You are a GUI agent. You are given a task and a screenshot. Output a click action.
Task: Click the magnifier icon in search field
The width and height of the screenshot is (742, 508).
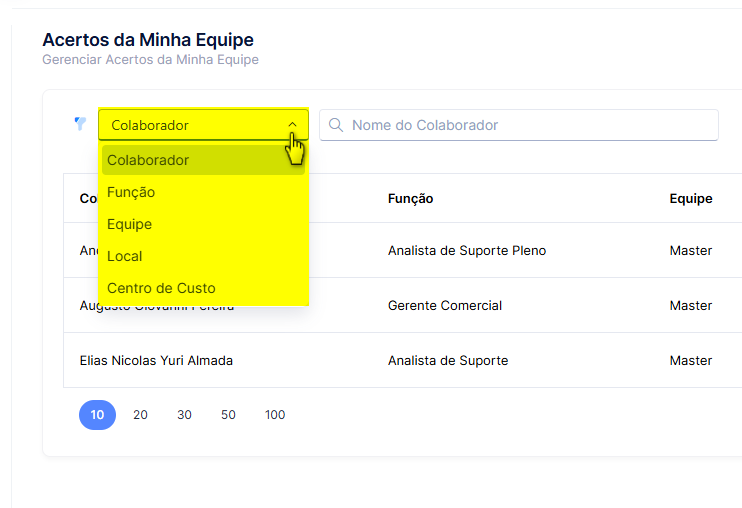[x=336, y=125]
